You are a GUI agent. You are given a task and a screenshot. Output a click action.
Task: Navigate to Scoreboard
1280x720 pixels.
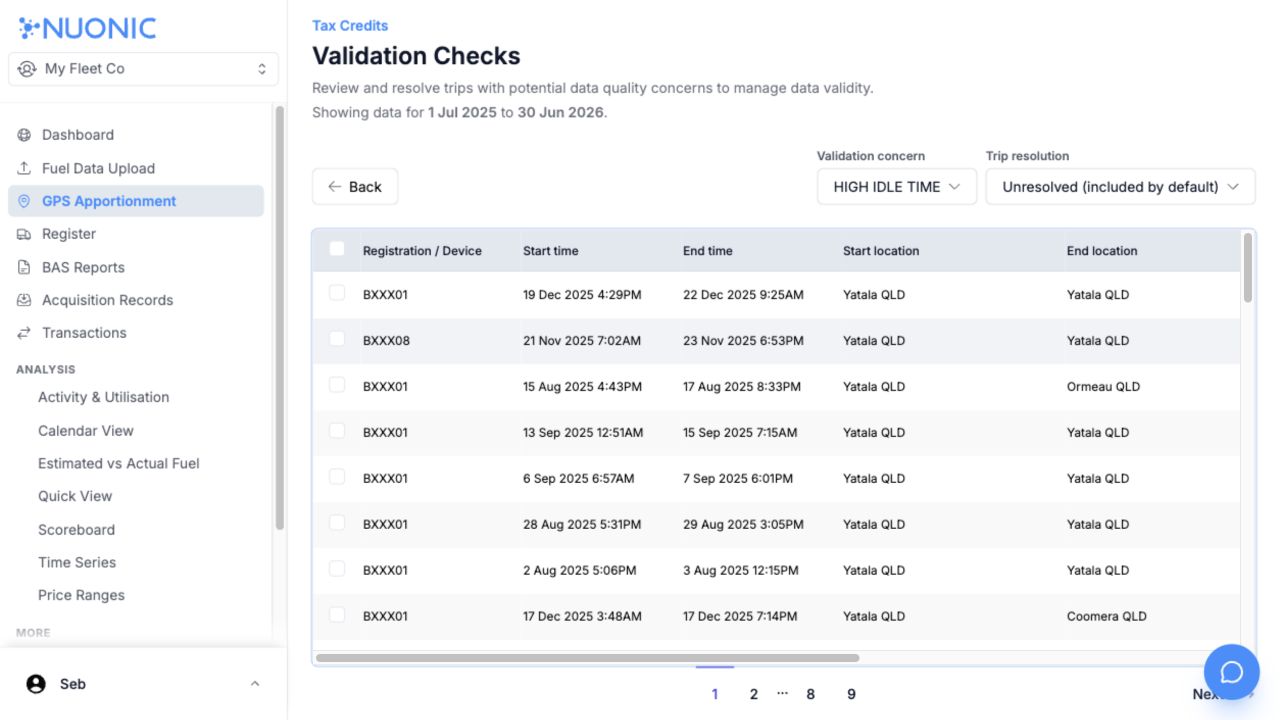click(x=77, y=530)
